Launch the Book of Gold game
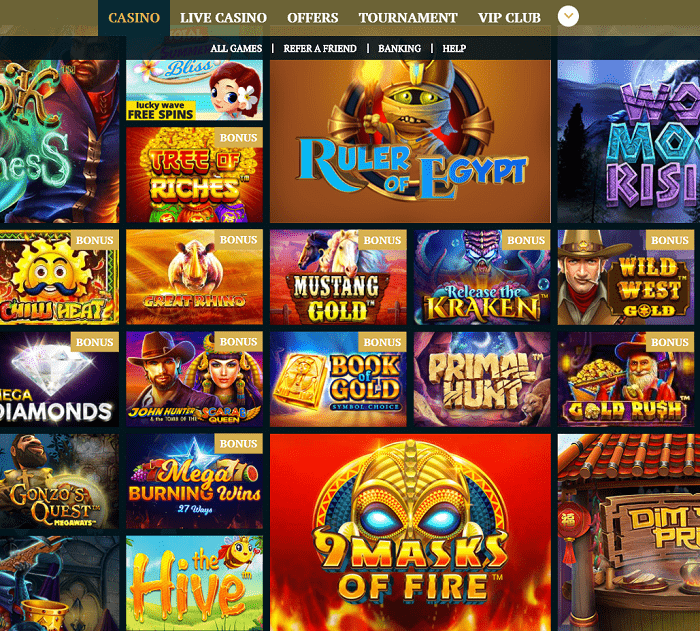 pos(338,379)
